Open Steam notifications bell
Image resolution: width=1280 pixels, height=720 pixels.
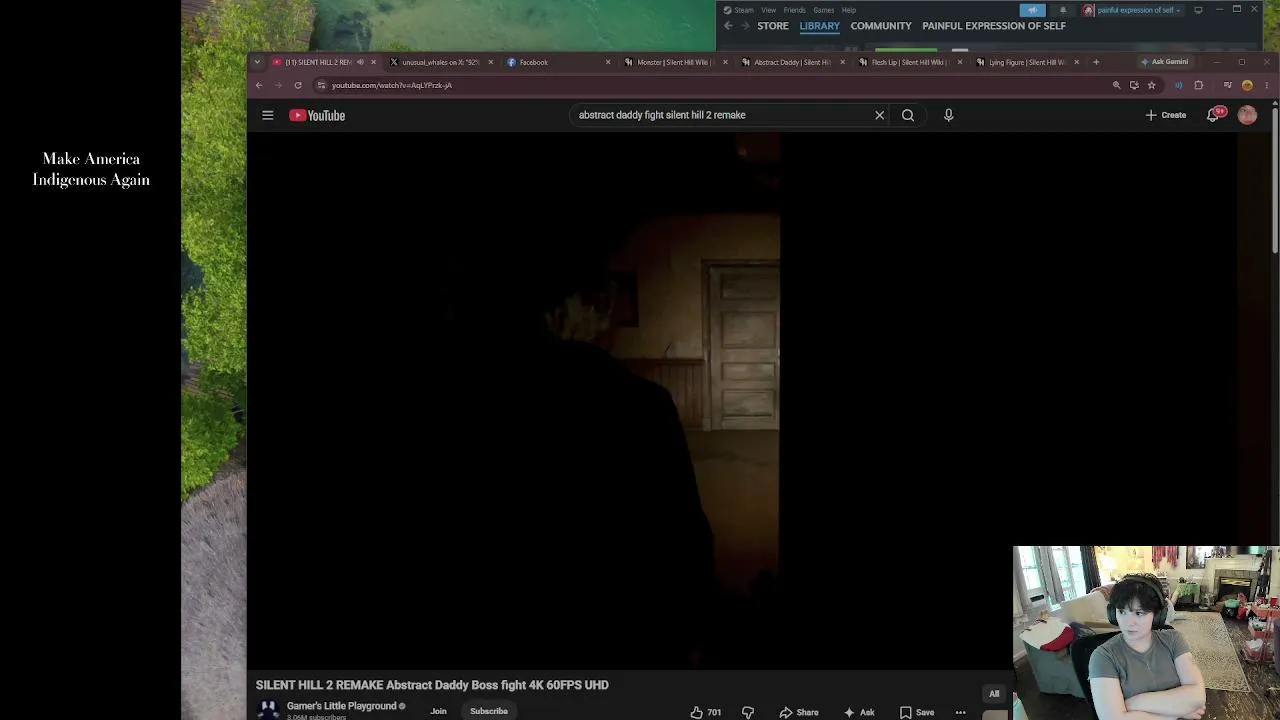click(x=1062, y=10)
